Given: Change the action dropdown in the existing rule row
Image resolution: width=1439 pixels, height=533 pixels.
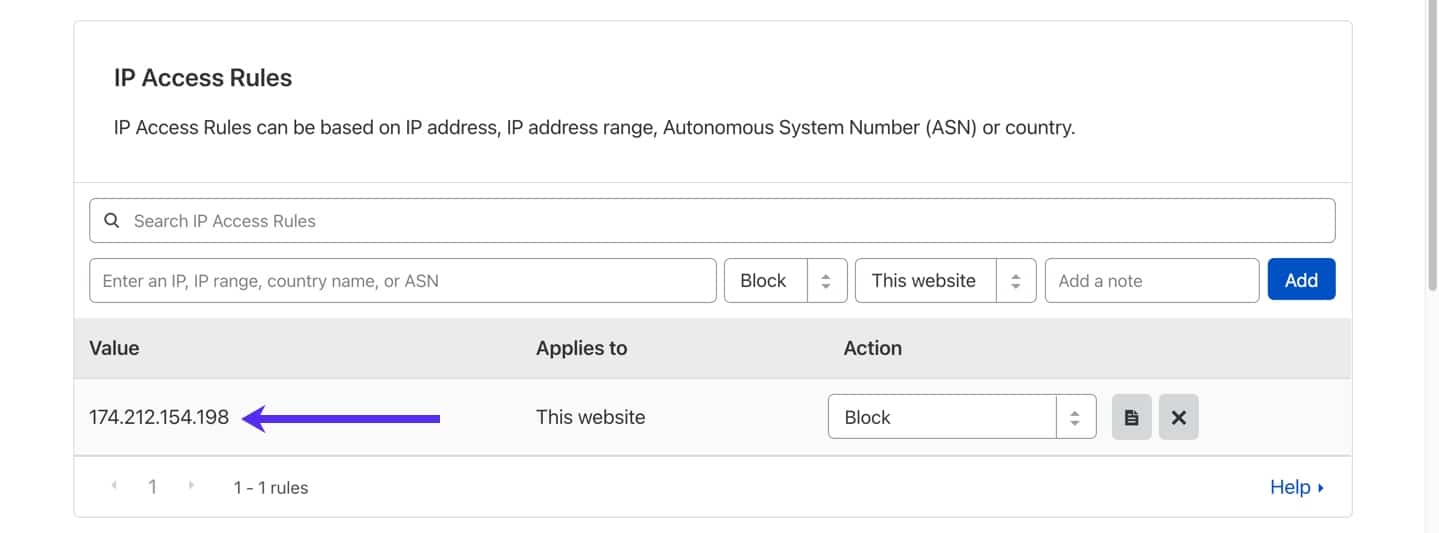Looking at the screenshot, I should click(x=961, y=418).
